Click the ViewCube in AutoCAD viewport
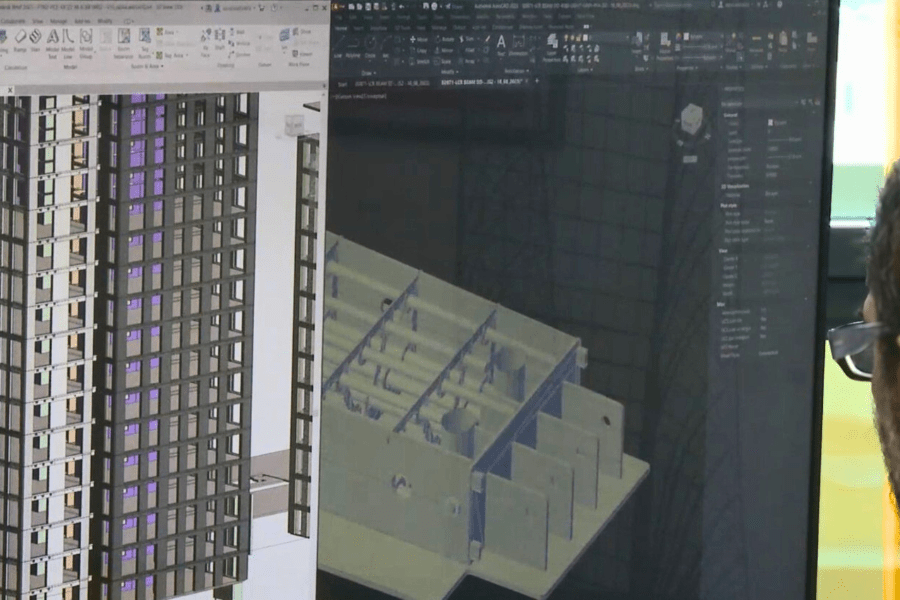 coord(690,120)
